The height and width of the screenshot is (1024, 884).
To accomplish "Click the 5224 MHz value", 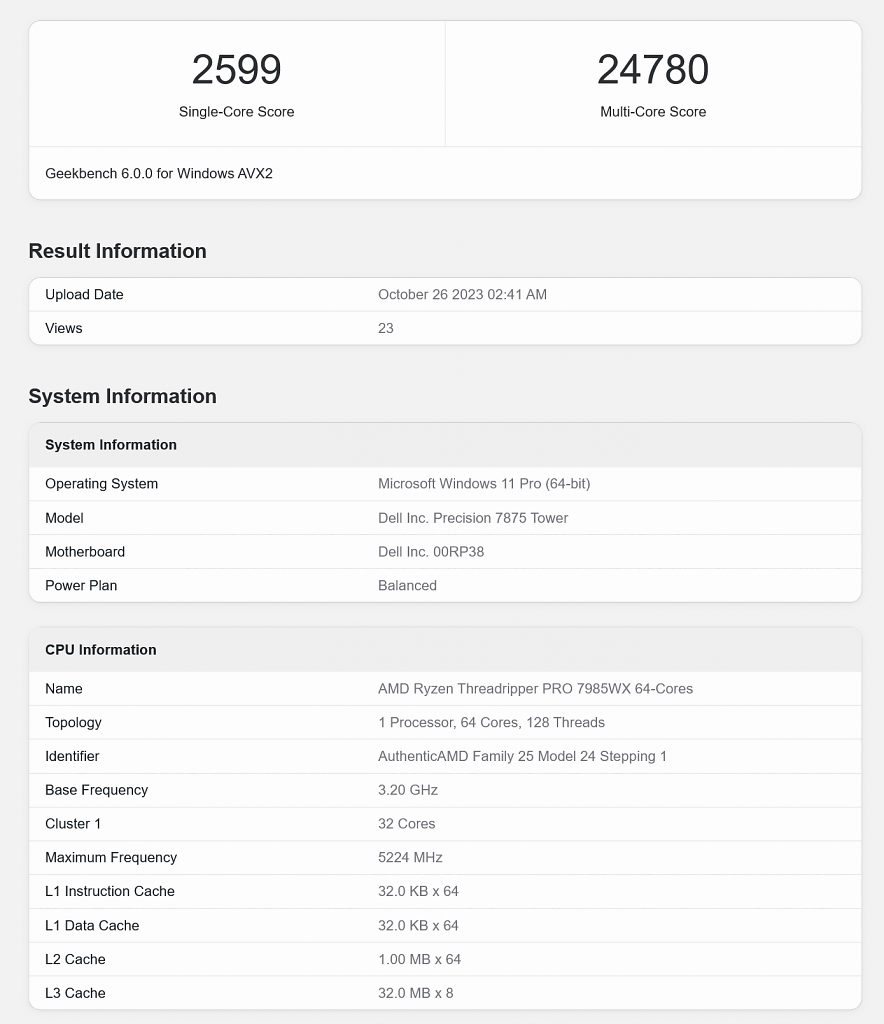I will 410,858.
